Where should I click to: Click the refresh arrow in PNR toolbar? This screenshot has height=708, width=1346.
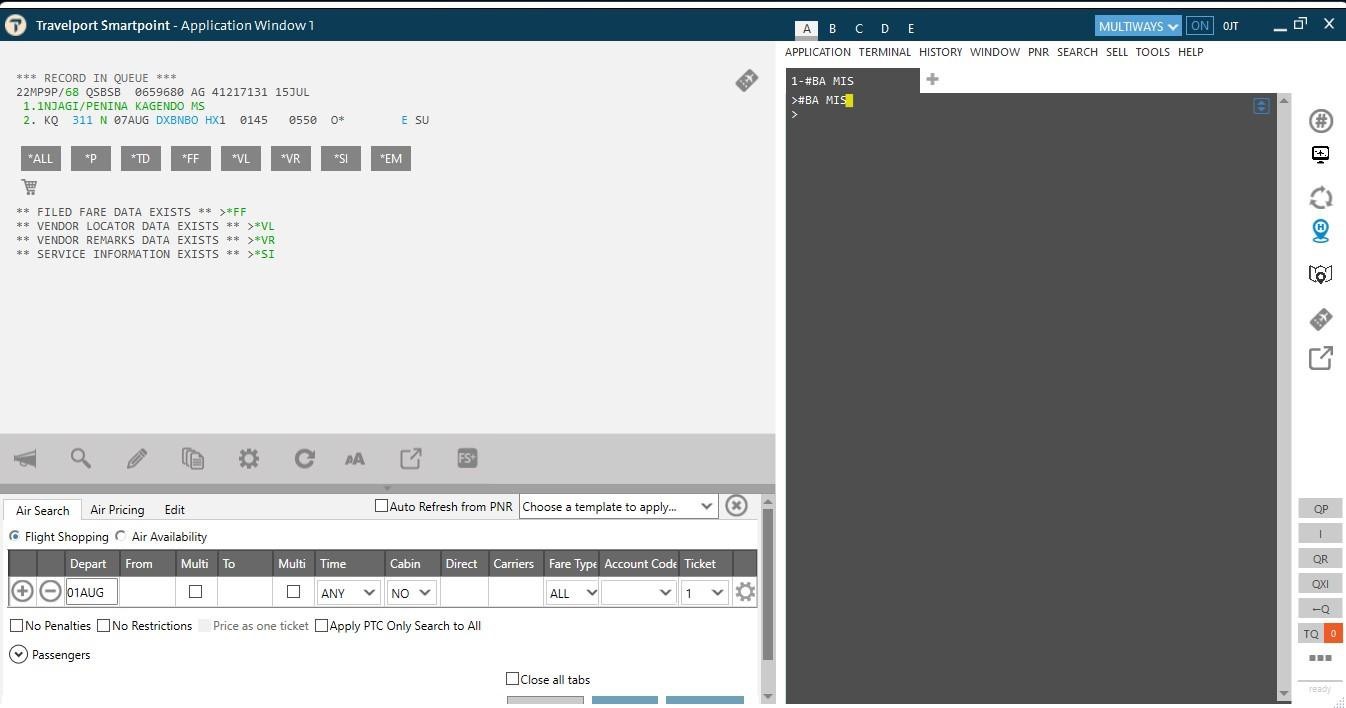pos(305,459)
